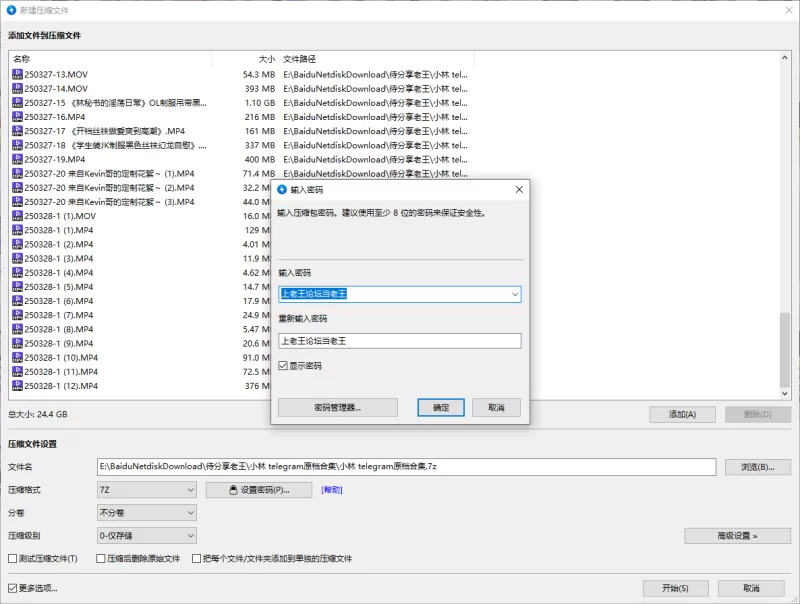The height and width of the screenshot is (604, 800).
Task: Uncheck the 显示密码 checkbox
Action: coord(283,366)
